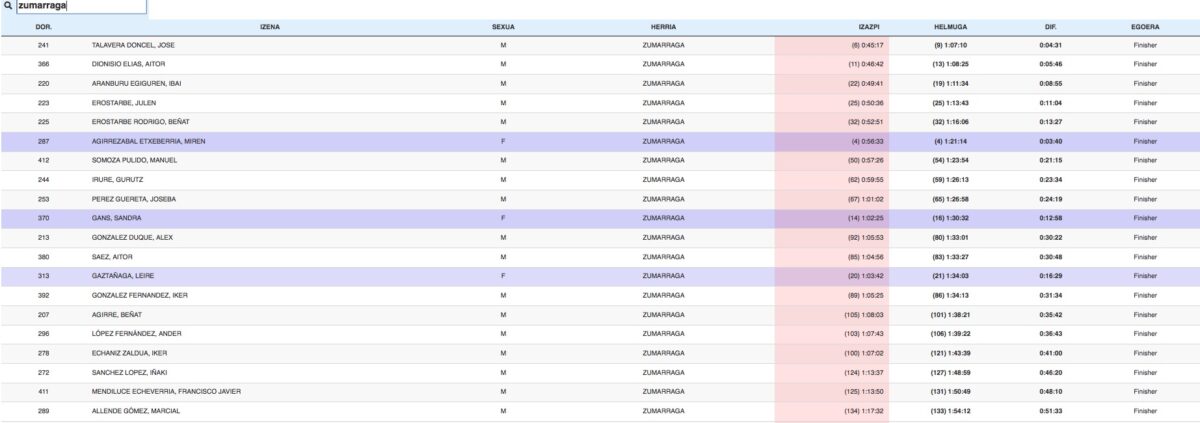Click the SEXUA column header
Viewport: 1200px width, 423px height.
pyautogui.click(x=503, y=26)
